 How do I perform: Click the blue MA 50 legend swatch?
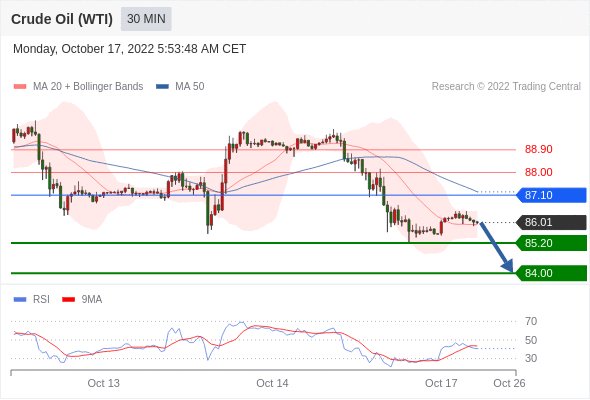162,87
